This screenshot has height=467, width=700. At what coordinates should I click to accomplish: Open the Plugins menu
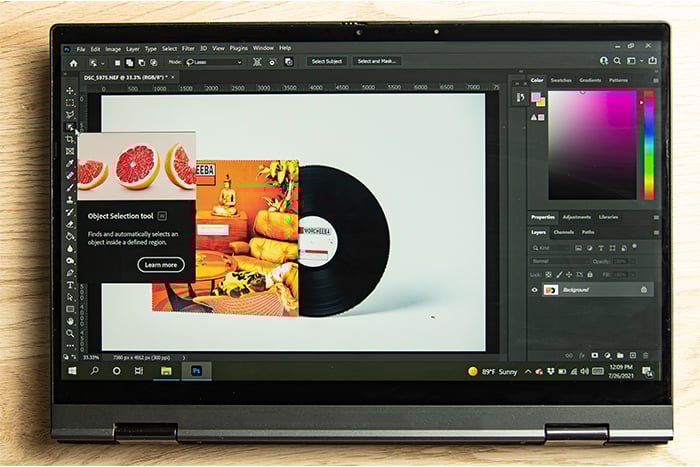238,48
